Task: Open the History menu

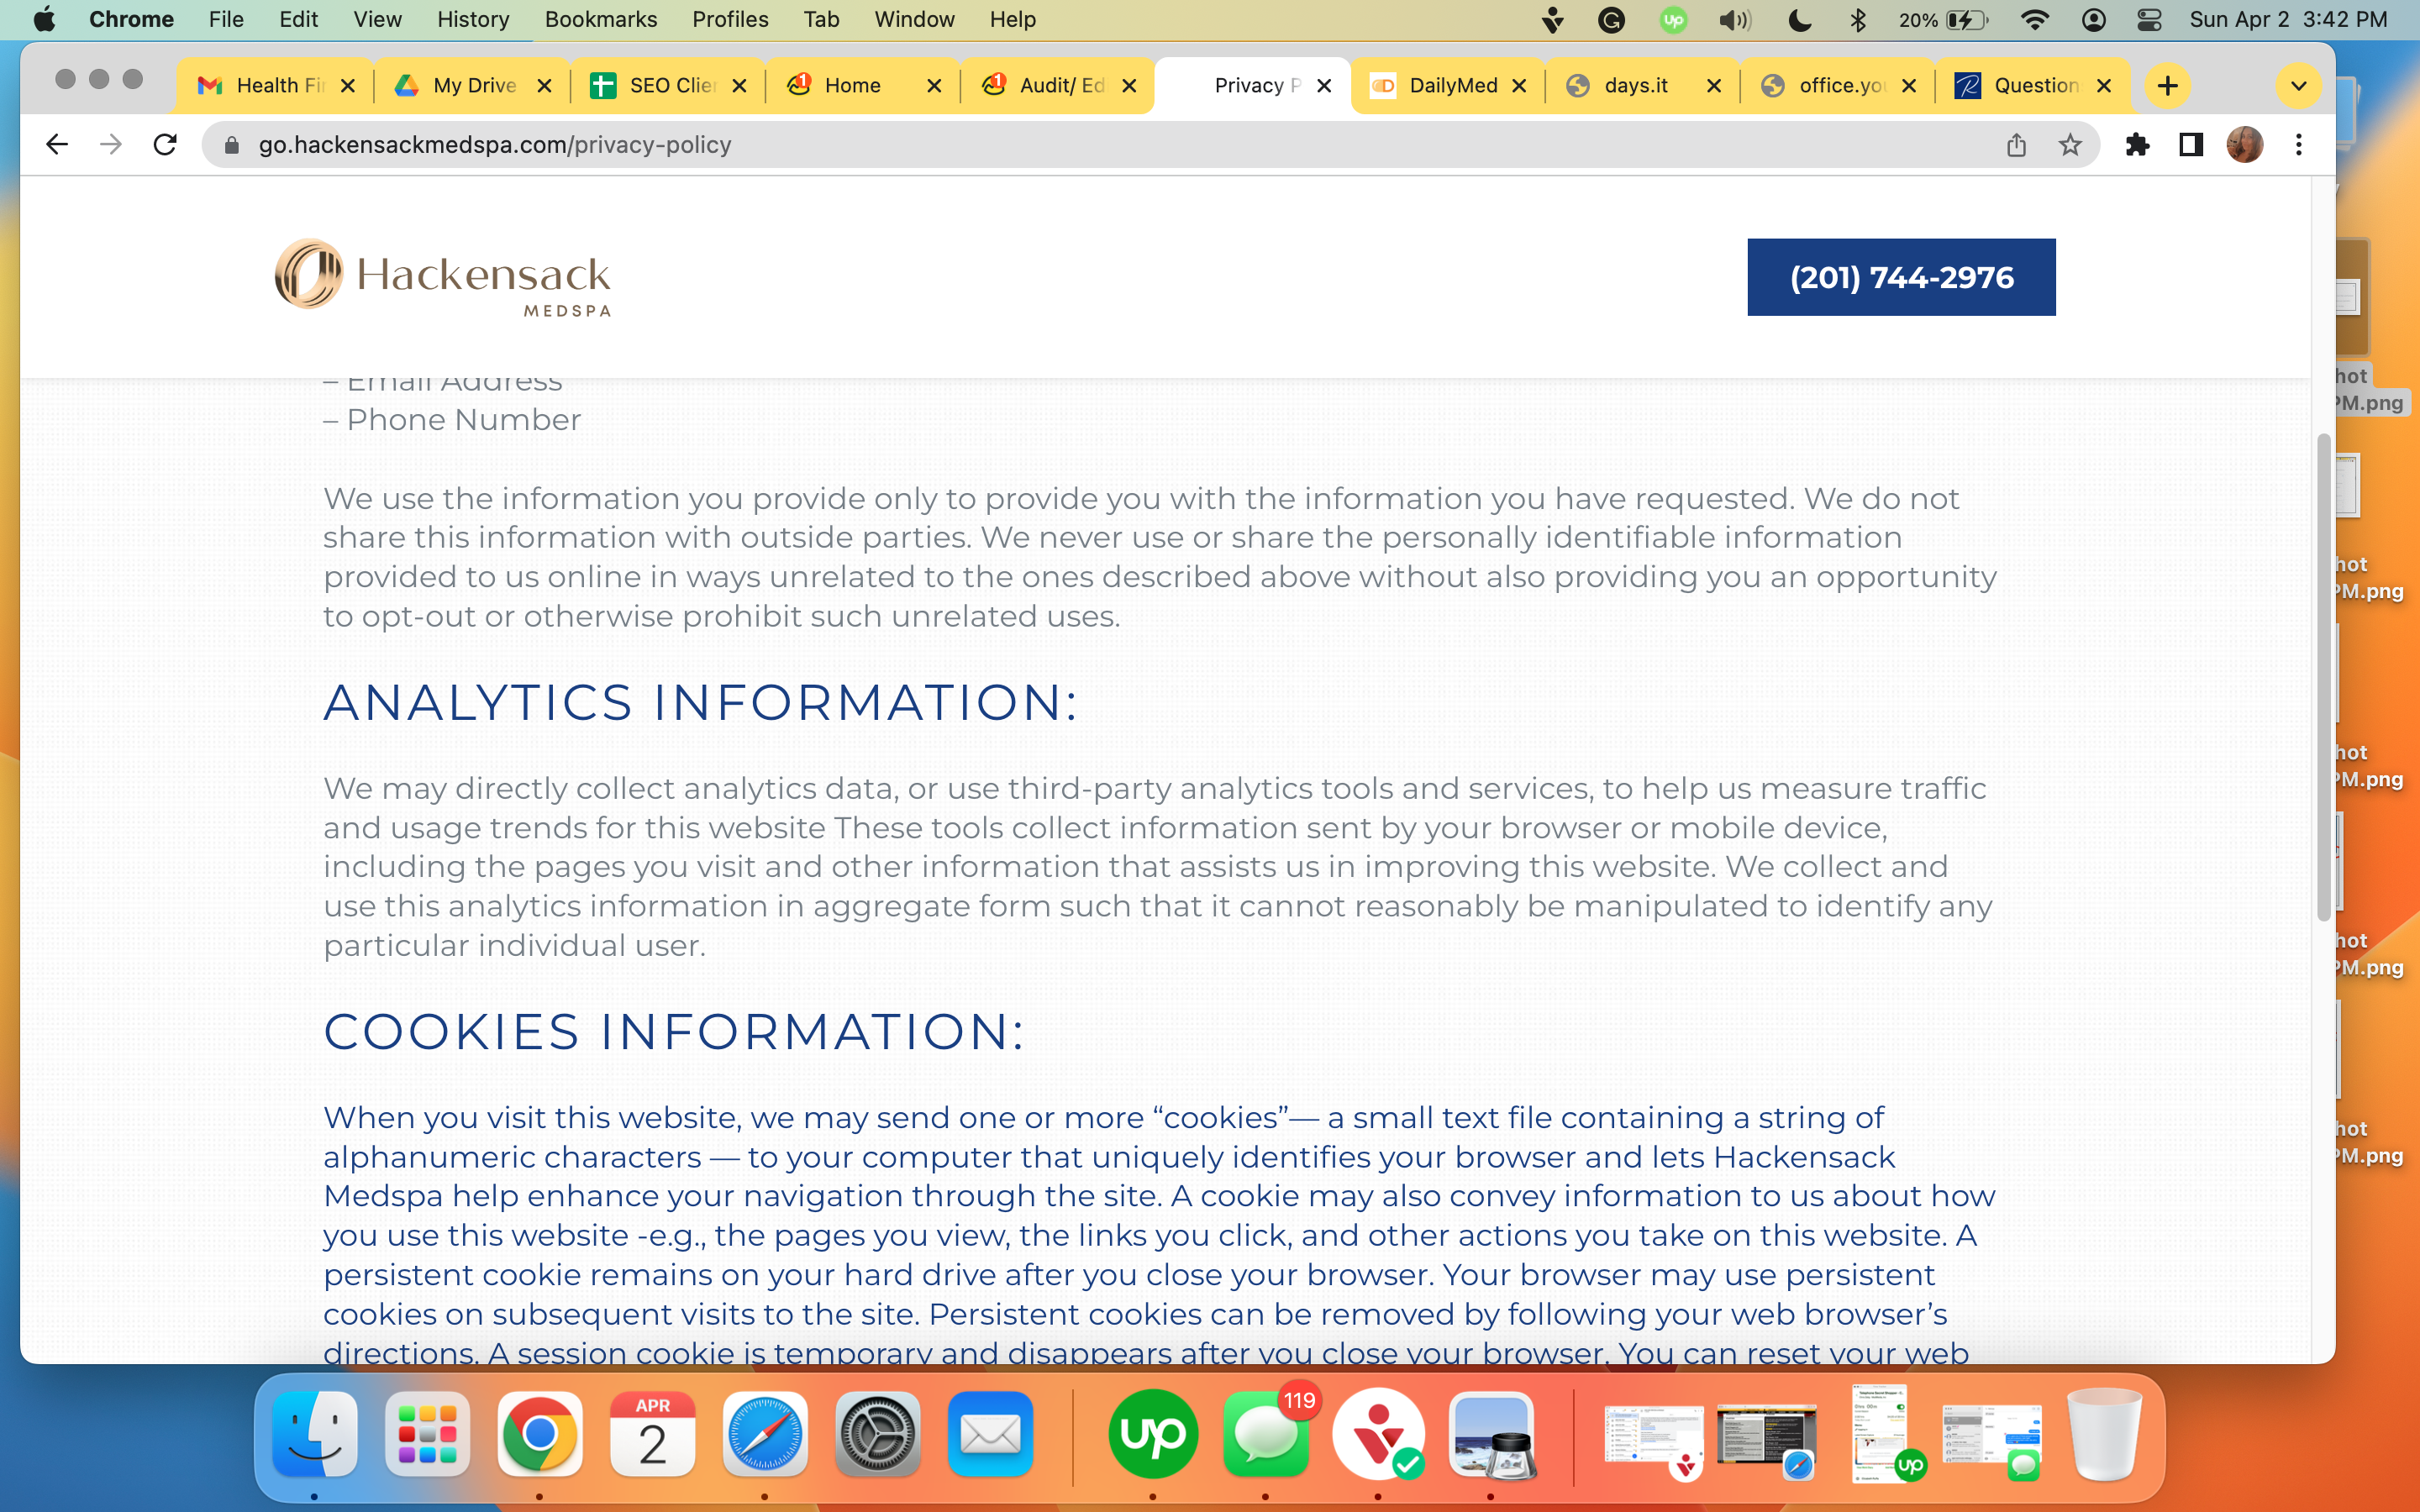Action: (473, 19)
